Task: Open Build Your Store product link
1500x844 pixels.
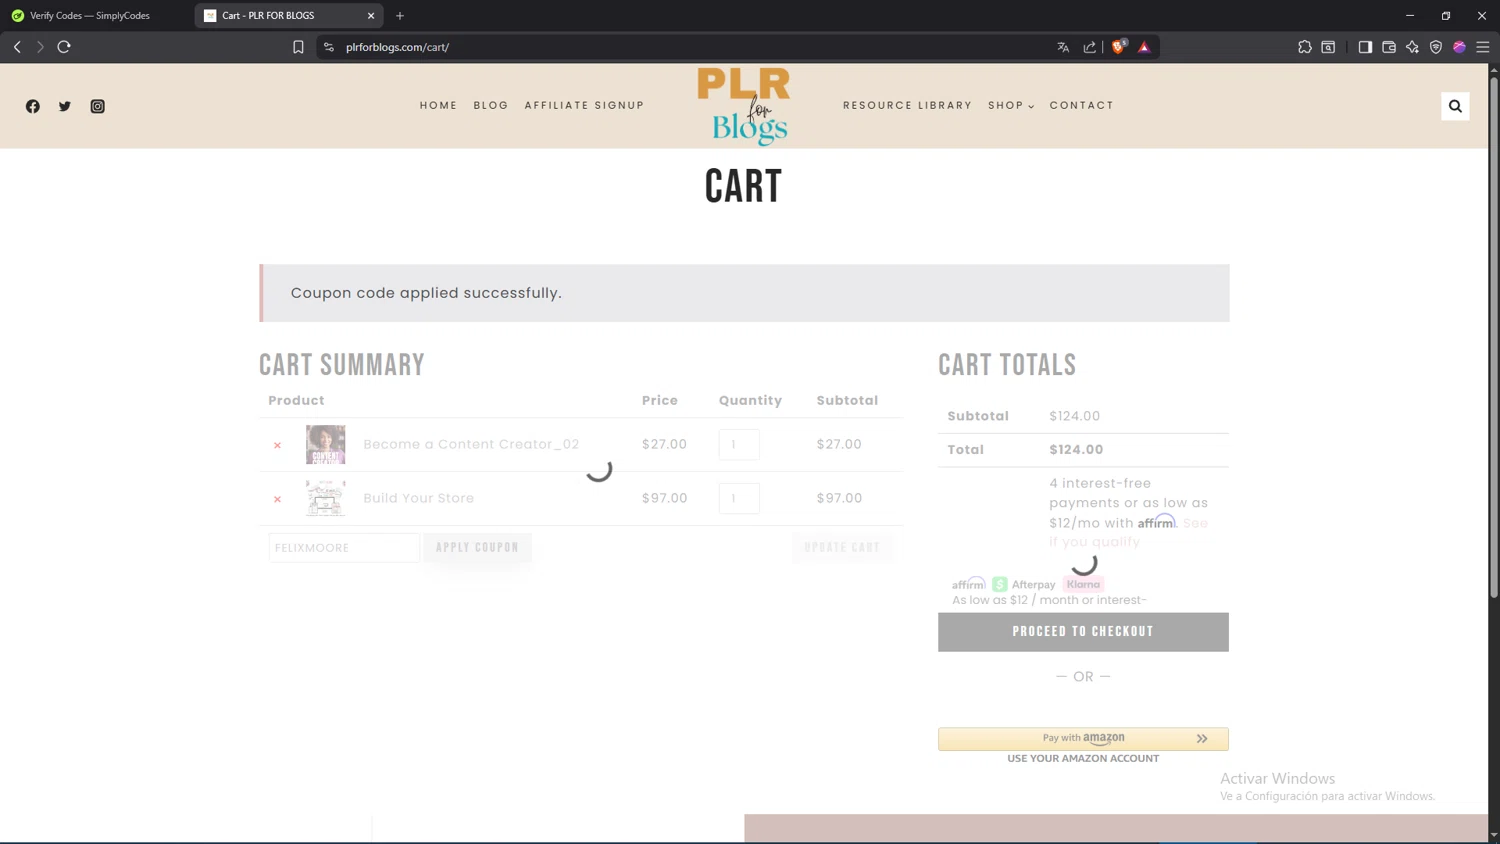Action: tap(418, 498)
